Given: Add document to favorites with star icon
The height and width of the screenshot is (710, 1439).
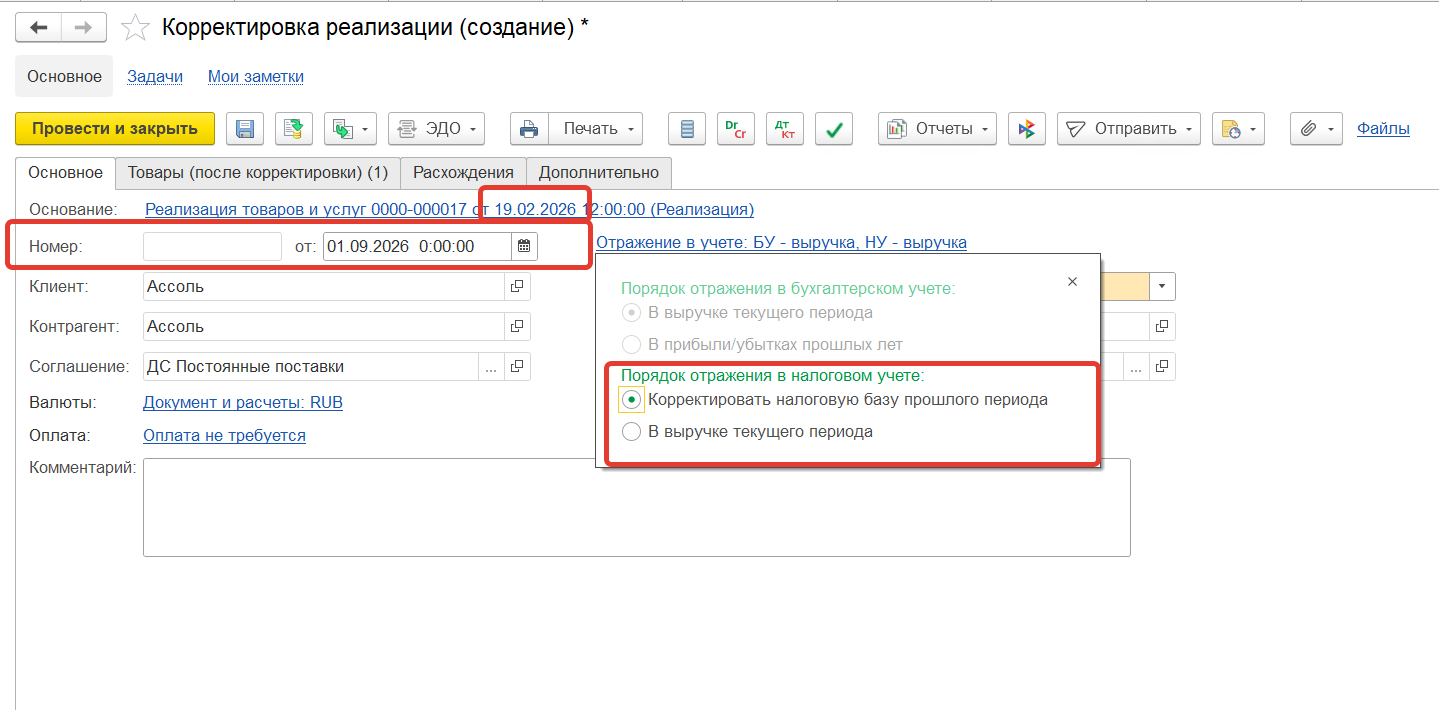Looking at the screenshot, I should coord(135,28).
